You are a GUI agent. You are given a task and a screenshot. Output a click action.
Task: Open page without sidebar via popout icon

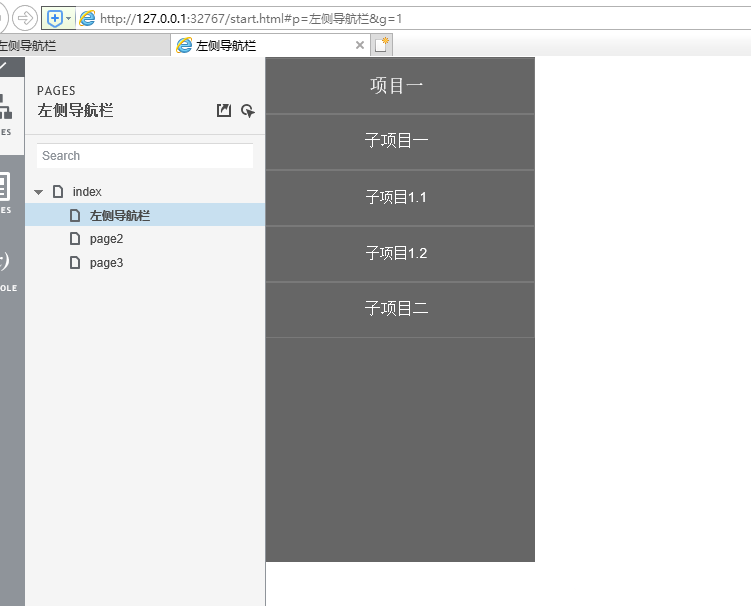(x=224, y=110)
